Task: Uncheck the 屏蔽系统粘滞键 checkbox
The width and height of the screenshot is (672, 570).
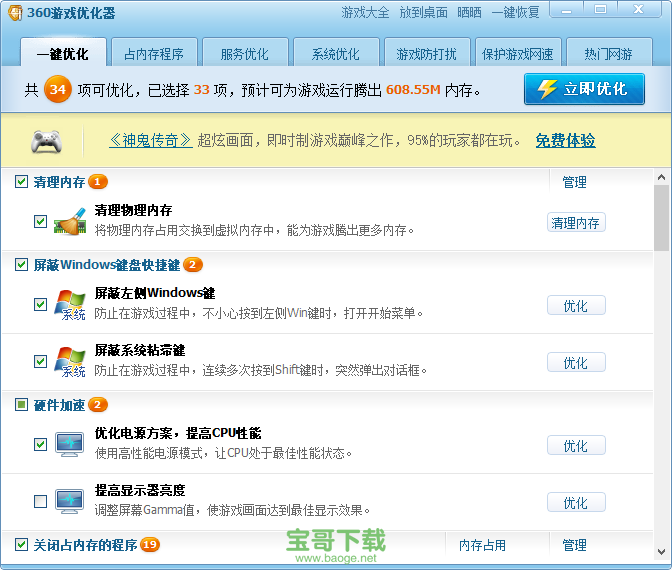Action: click(x=40, y=361)
